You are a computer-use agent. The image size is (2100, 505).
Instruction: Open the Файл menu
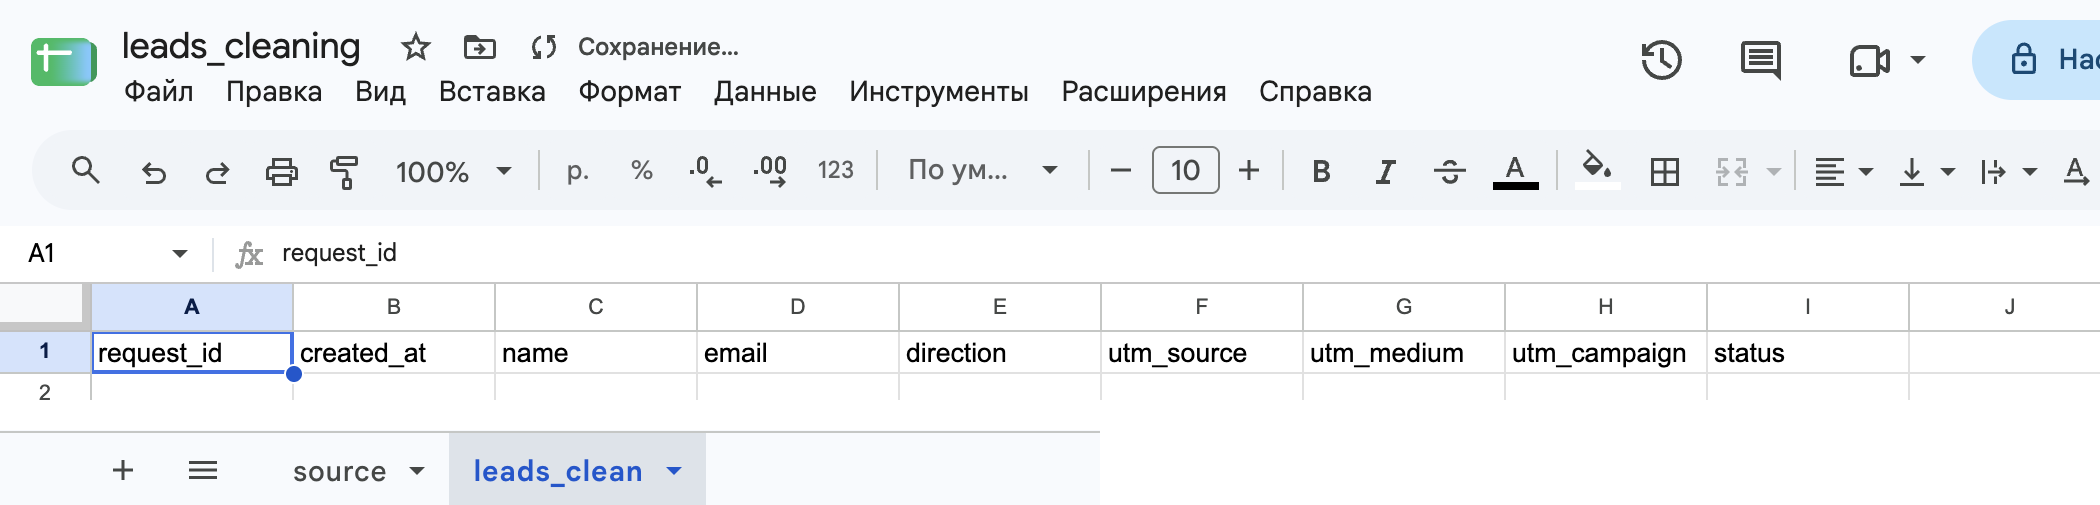158,92
